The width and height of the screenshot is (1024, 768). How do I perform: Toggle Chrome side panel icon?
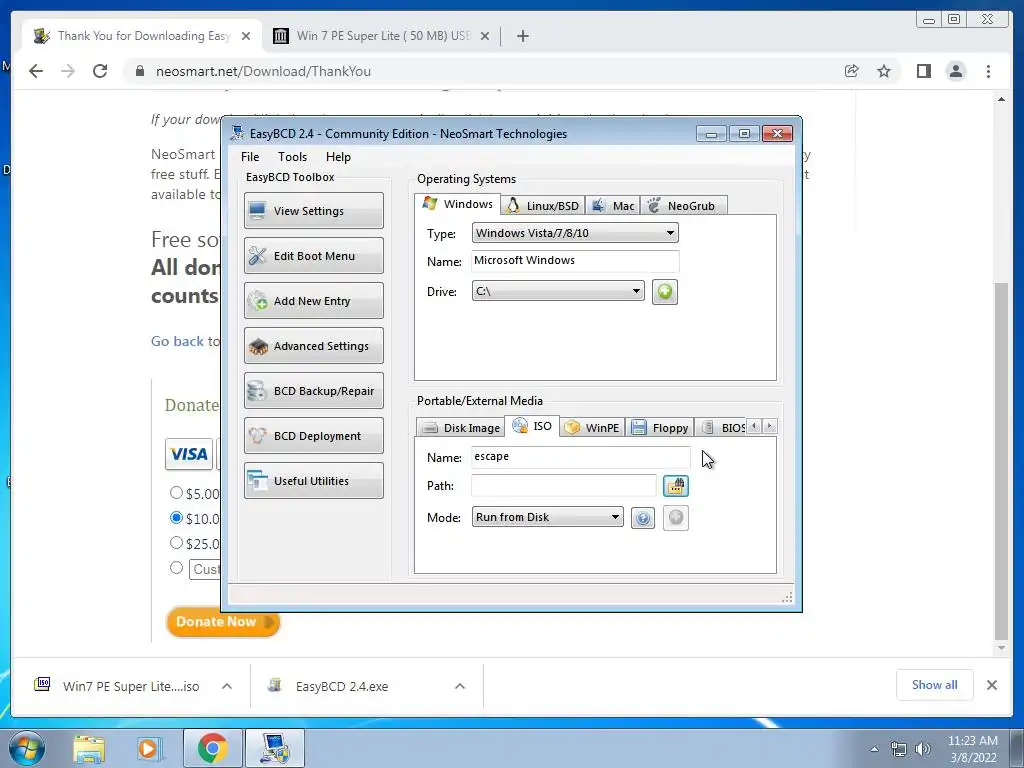923,71
